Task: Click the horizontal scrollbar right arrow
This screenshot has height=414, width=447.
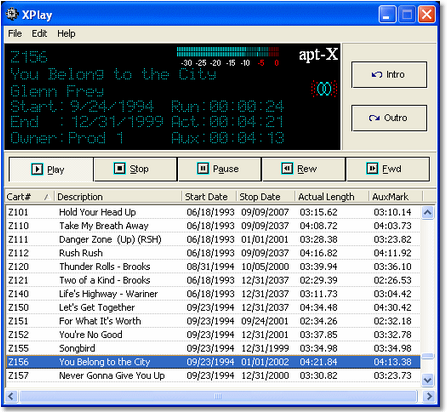Action: tap(429, 396)
